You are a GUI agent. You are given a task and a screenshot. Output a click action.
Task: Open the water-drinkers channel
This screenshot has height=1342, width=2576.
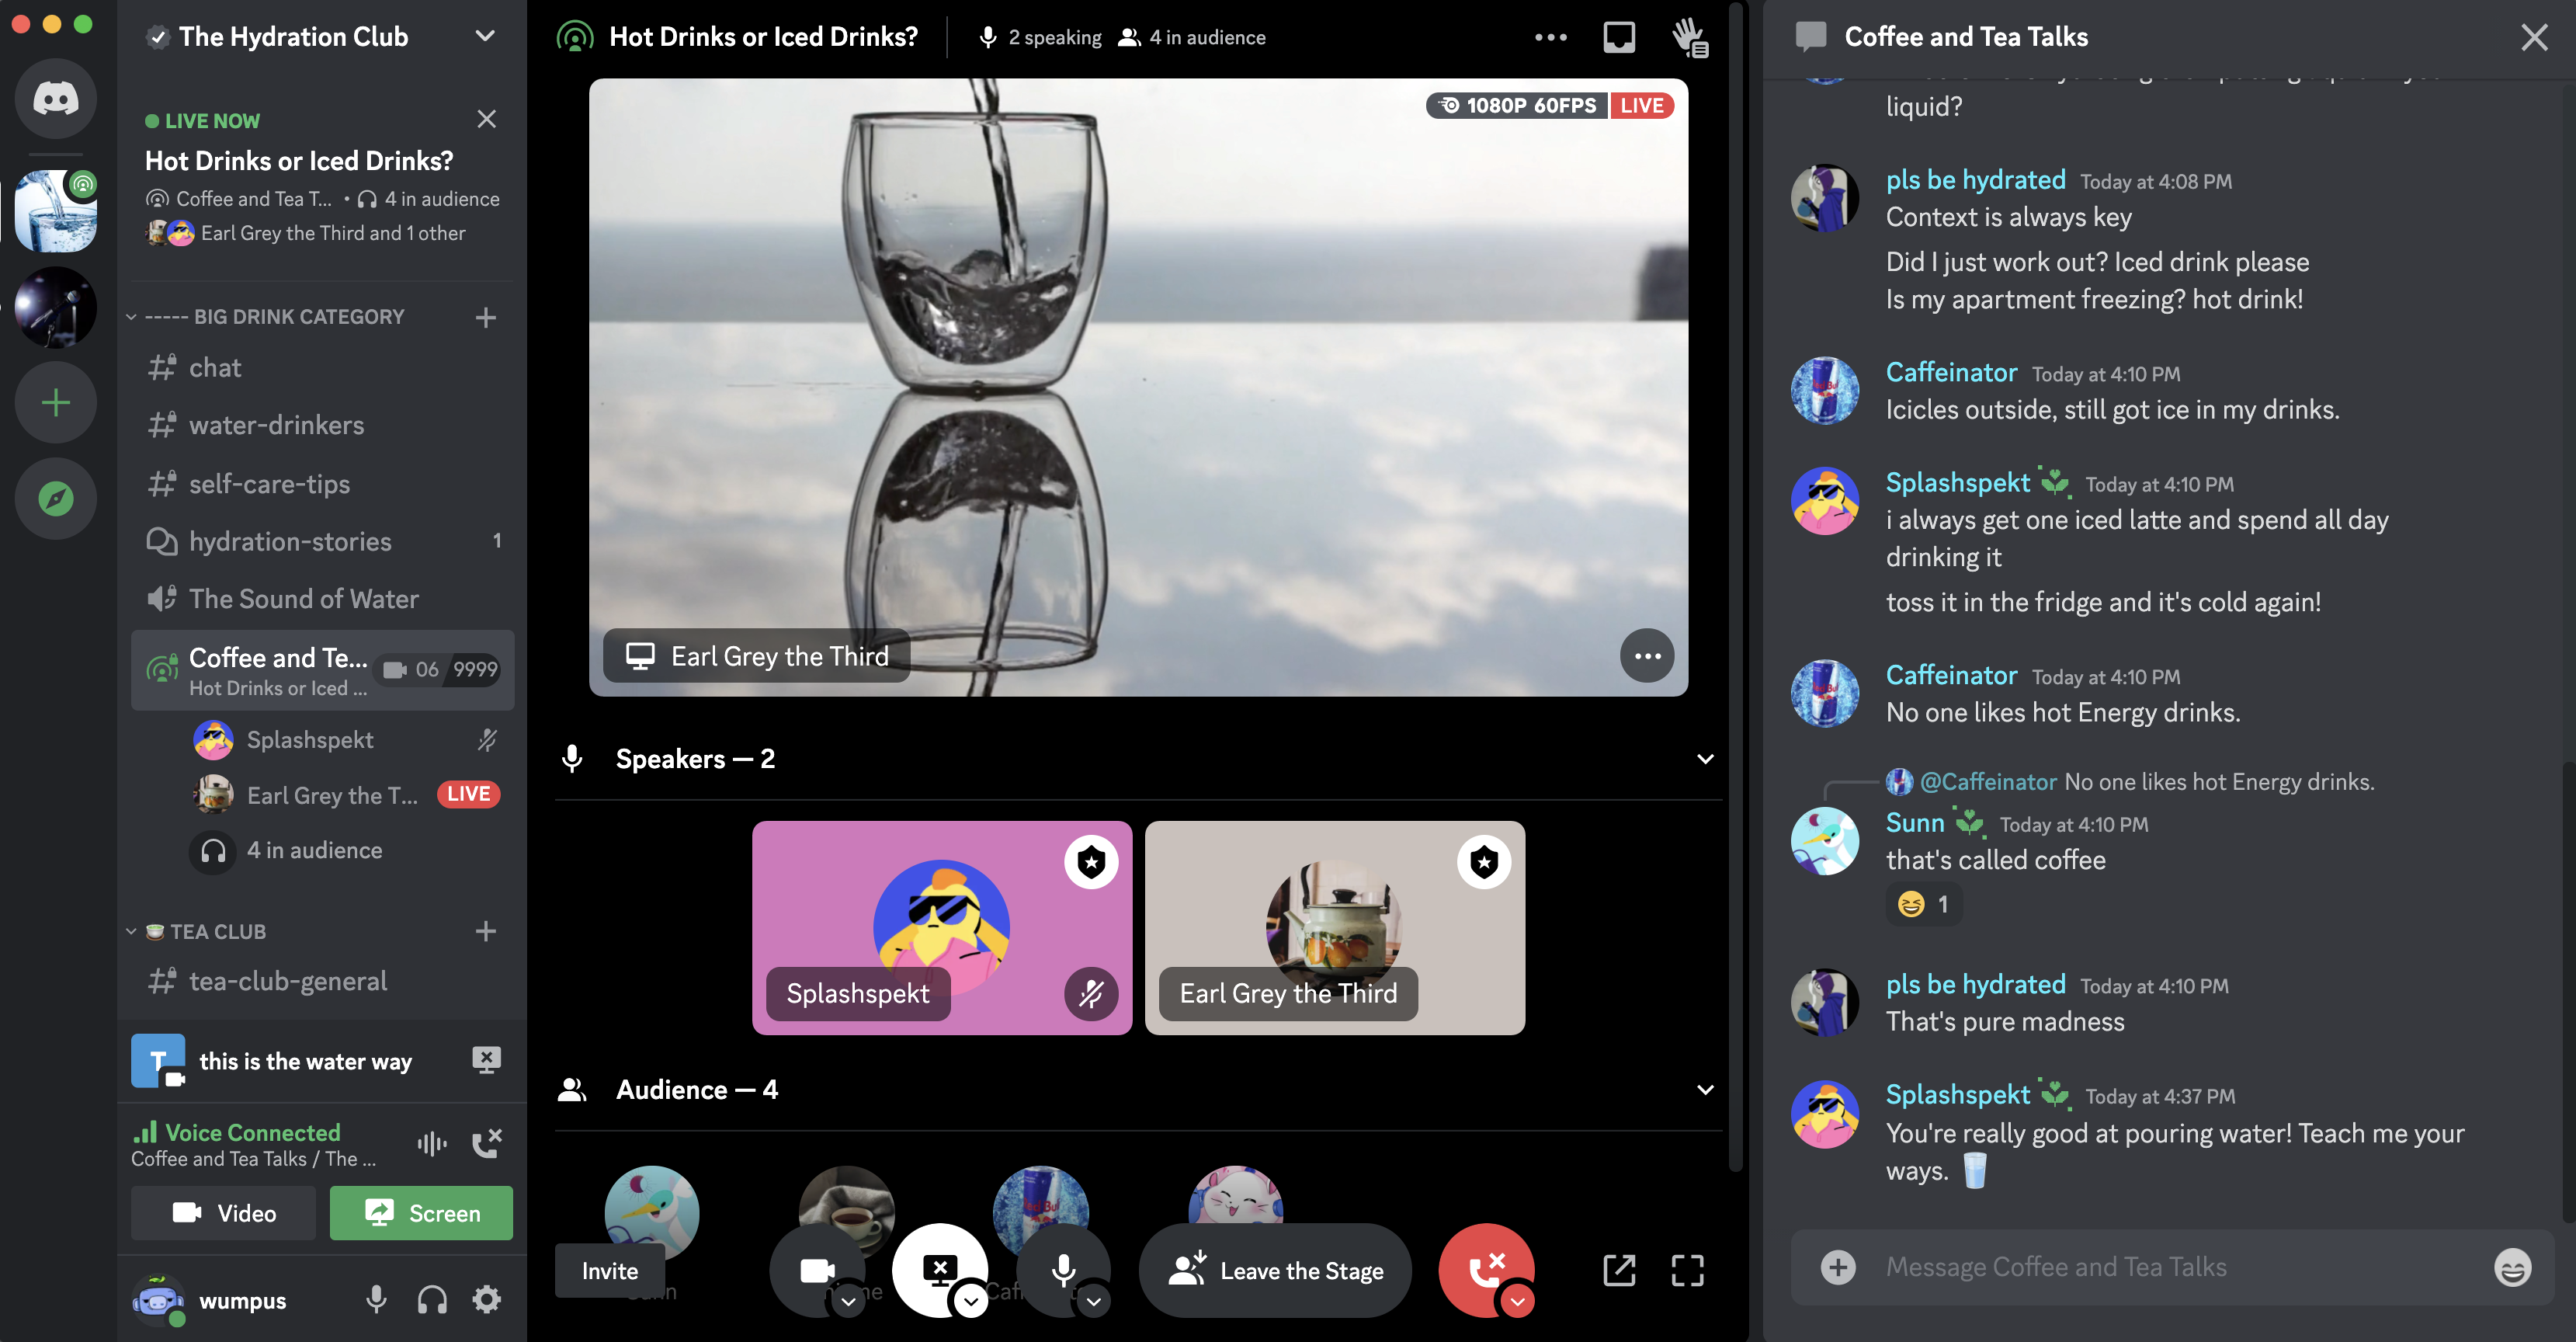[276, 425]
